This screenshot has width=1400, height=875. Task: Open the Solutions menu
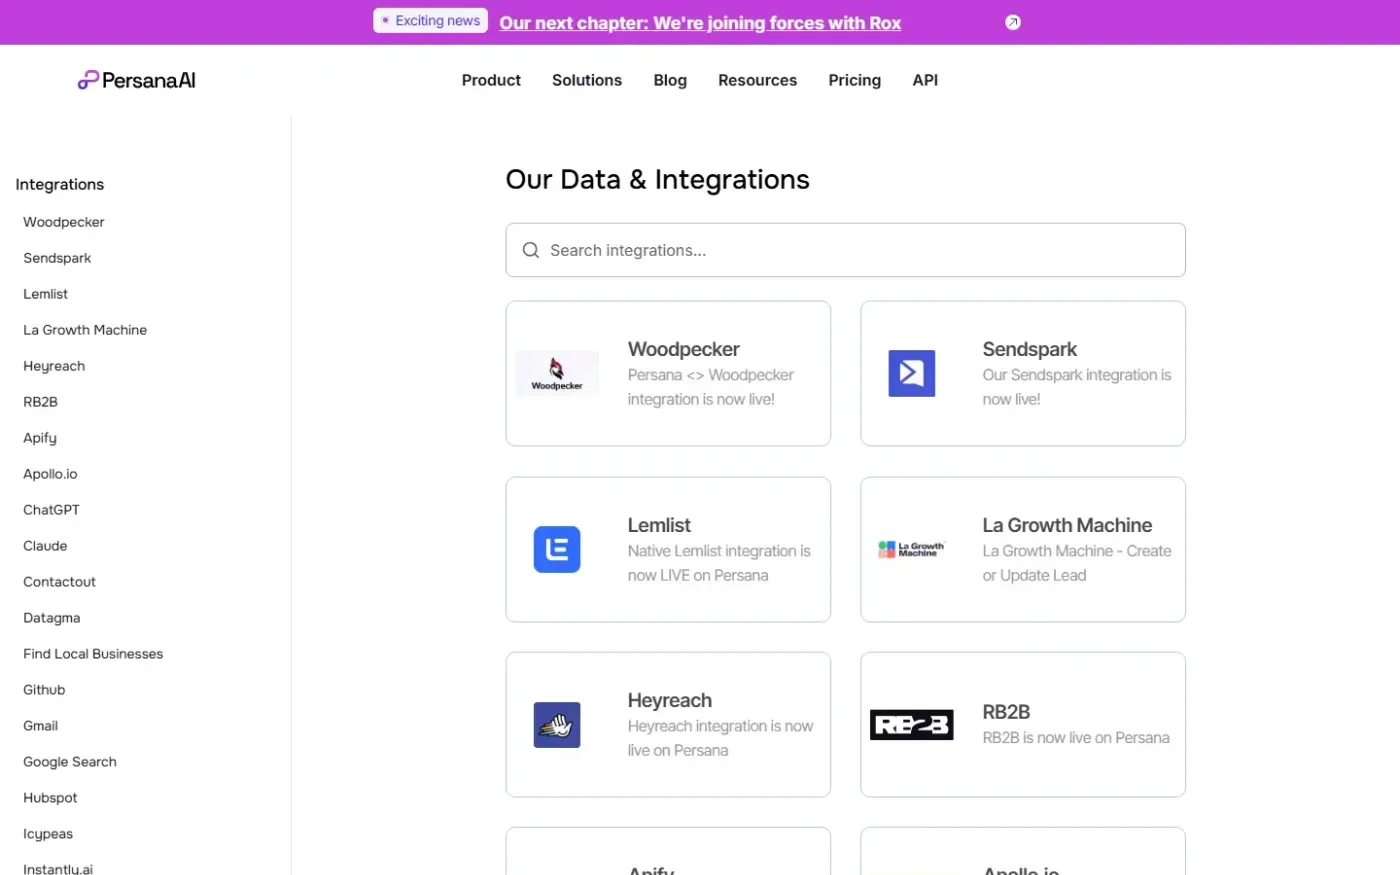587,80
